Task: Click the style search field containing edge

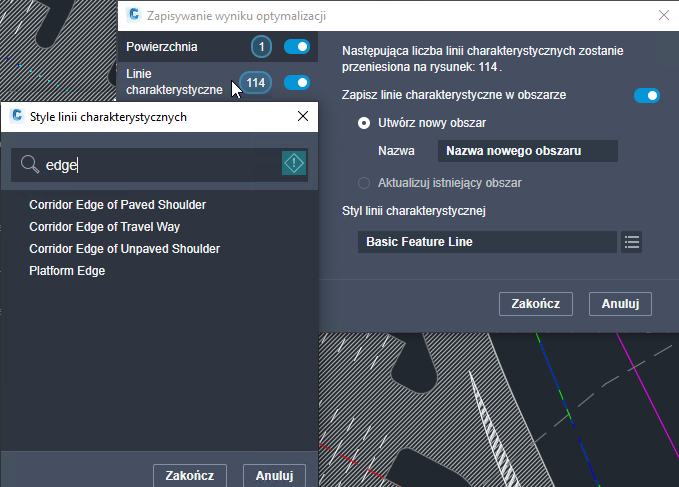Action: click(159, 164)
